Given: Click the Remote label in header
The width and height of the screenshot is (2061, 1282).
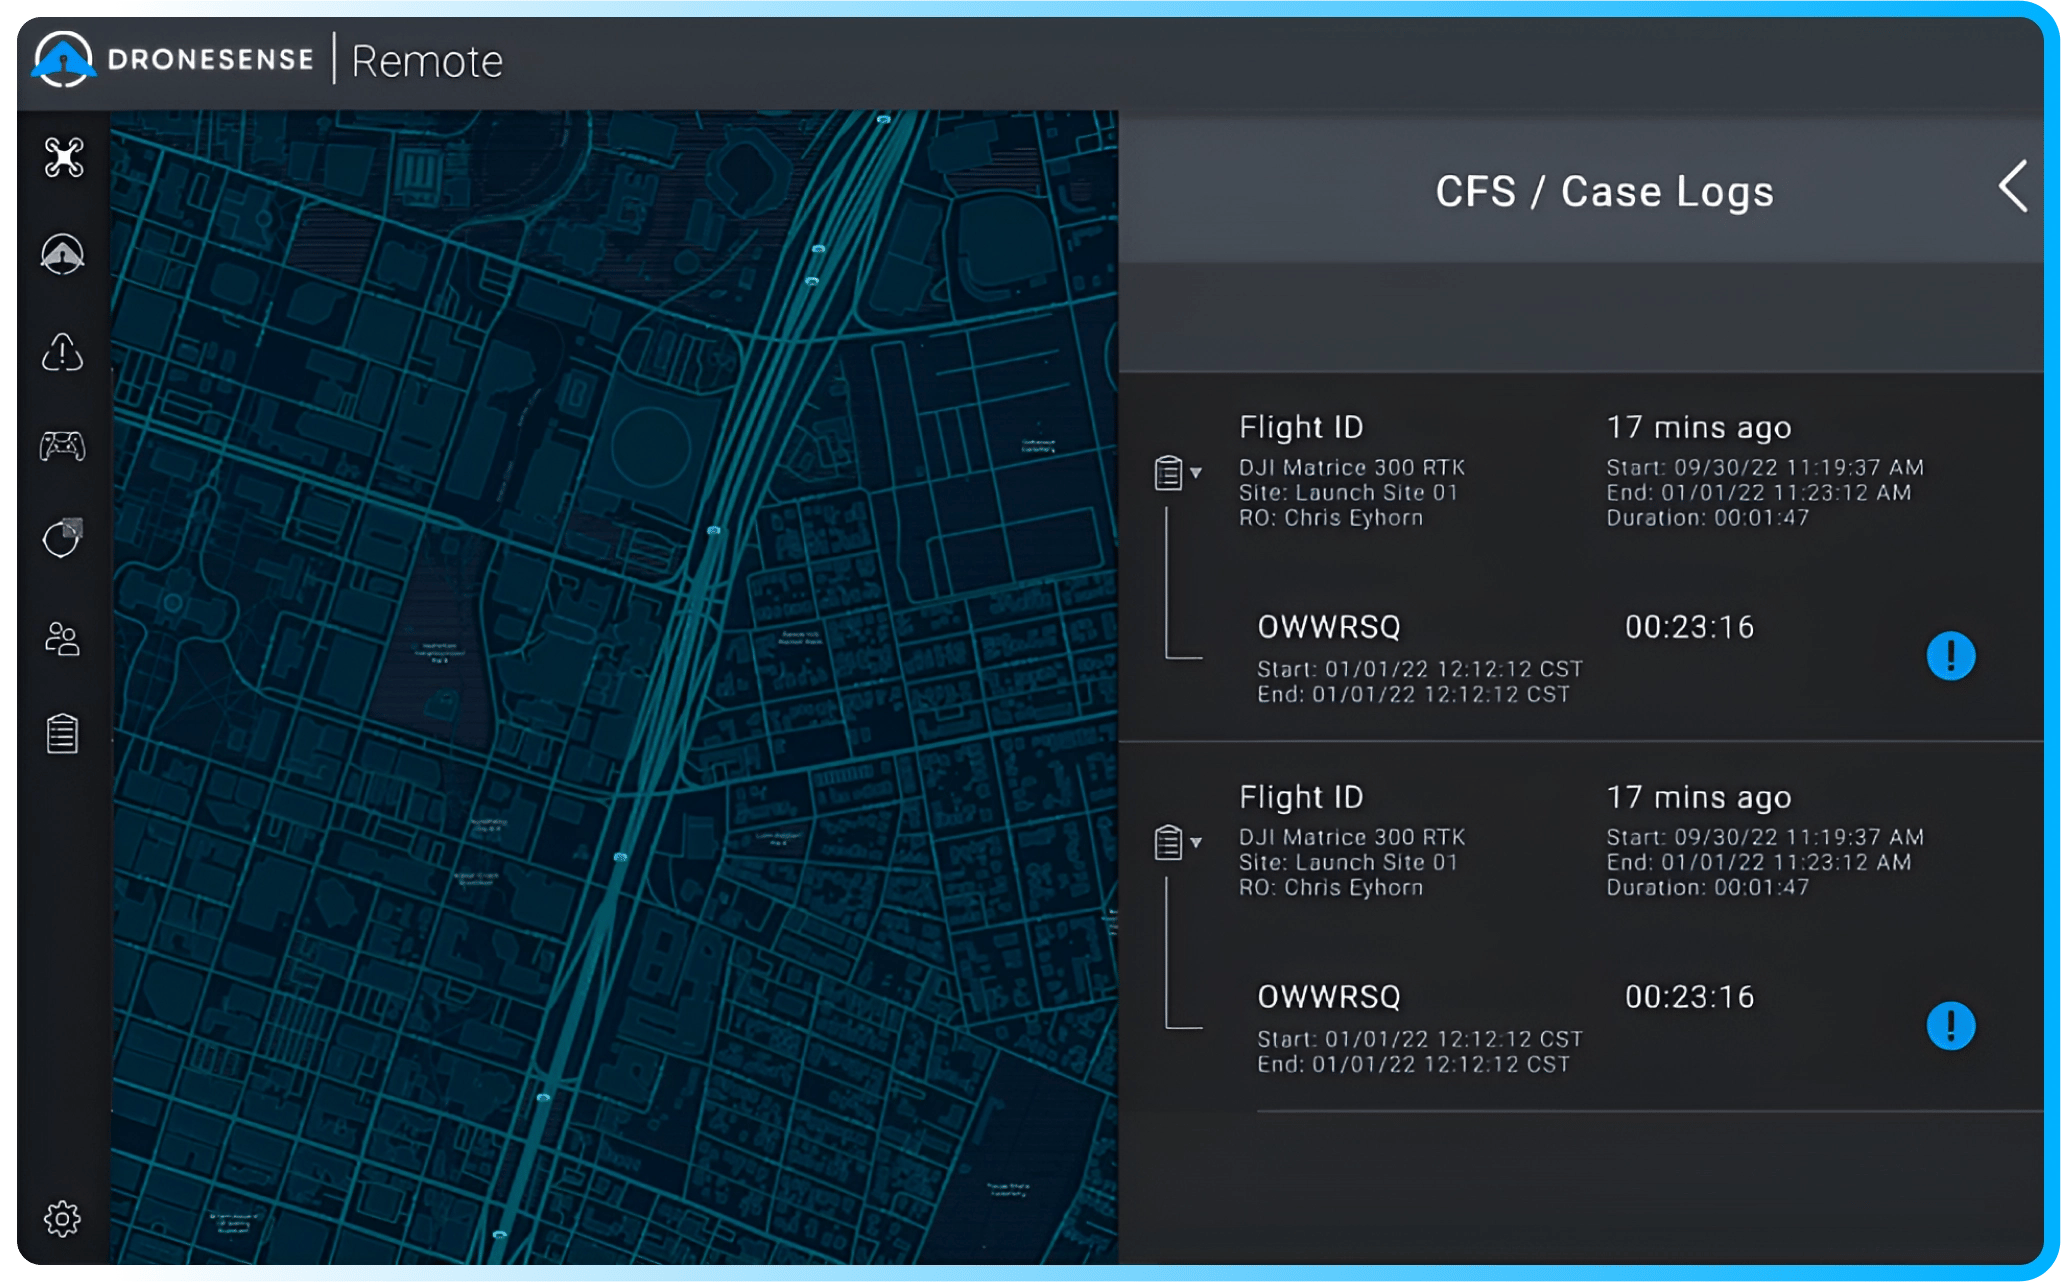Looking at the screenshot, I should [x=427, y=62].
